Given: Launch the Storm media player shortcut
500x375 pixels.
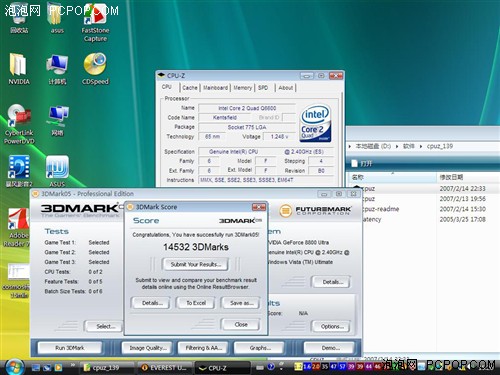Looking at the screenshot, I should (x=19, y=171).
